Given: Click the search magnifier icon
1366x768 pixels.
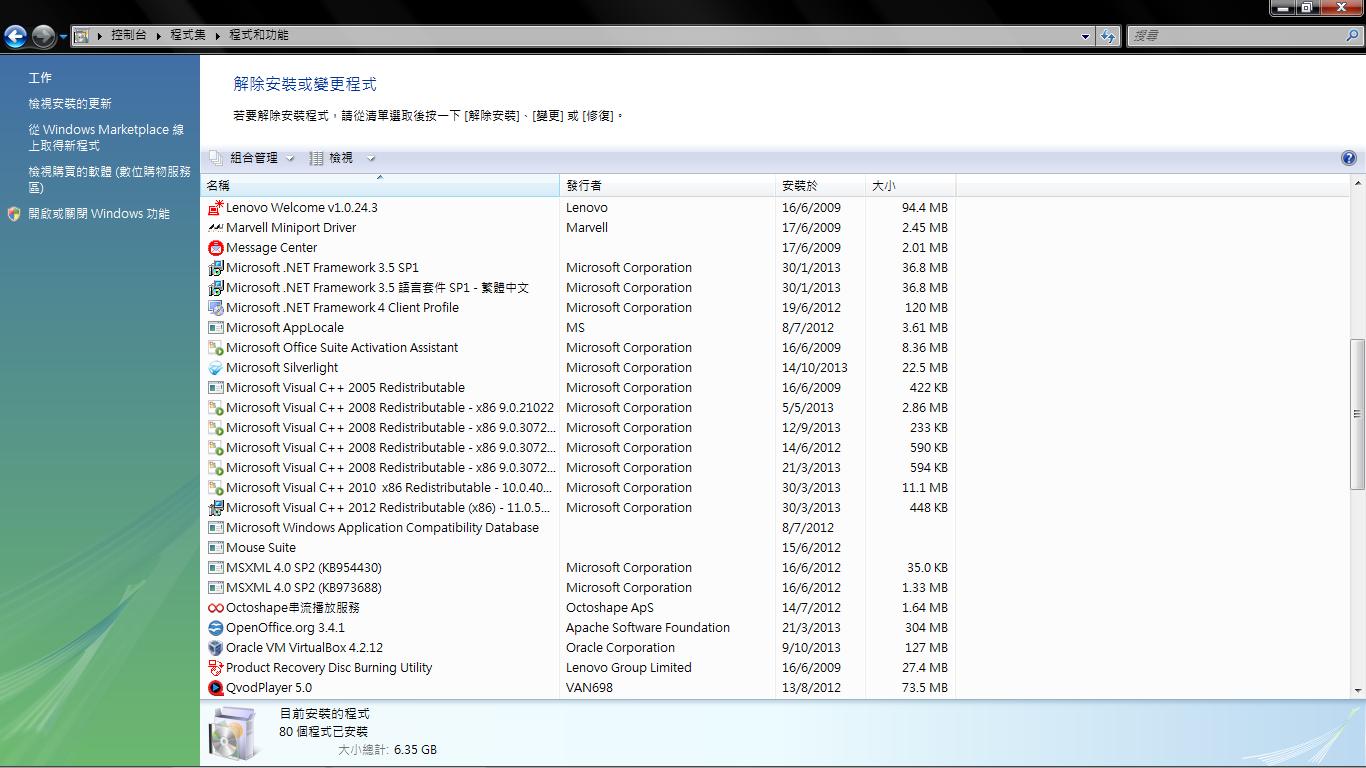Looking at the screenshot, I should pyautogui.click(x=1353, y=36).
